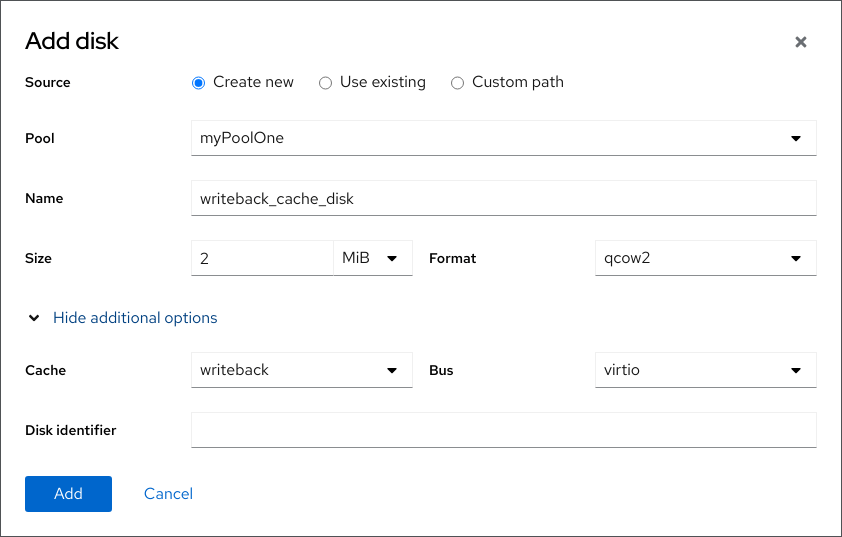Viewport: 842px width, 537px height.
Task: Click the caret arrow in Pool selector
Action: coord(796,139)
